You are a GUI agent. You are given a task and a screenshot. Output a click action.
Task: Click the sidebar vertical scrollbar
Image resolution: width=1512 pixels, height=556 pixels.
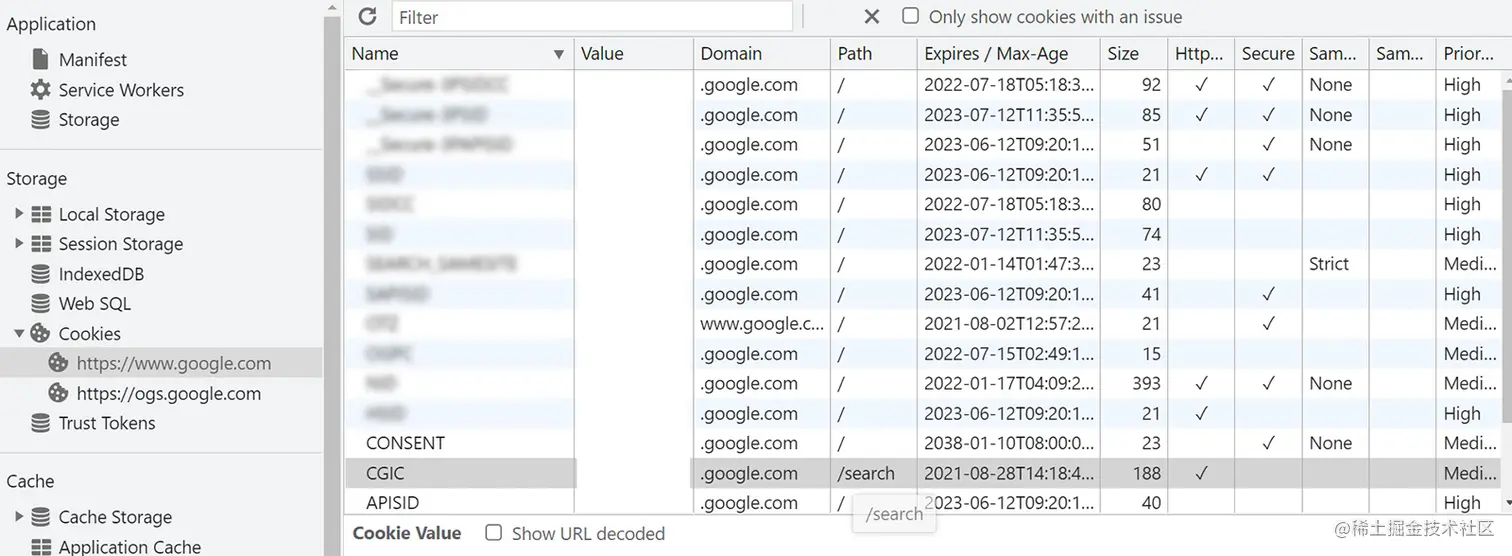click(x=333, y=278)
